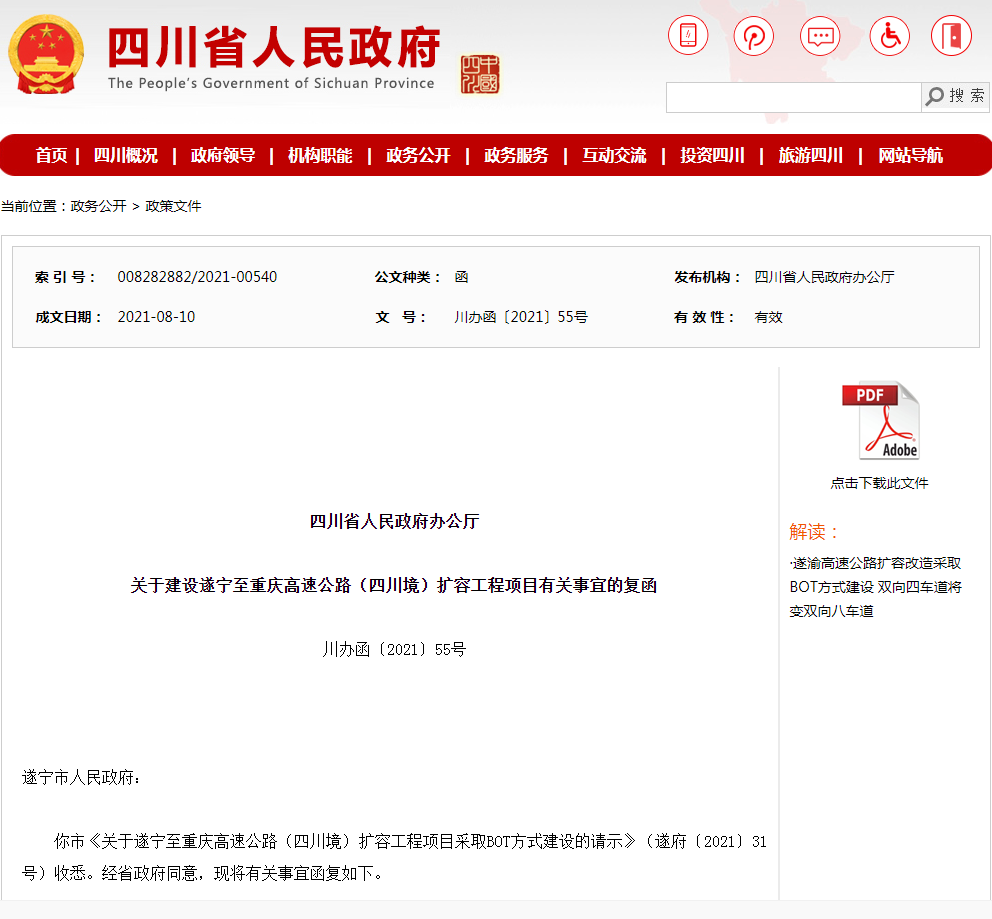
Task: Click the 政策文件 breadcrumb link
Action: [x=174, y=206]
